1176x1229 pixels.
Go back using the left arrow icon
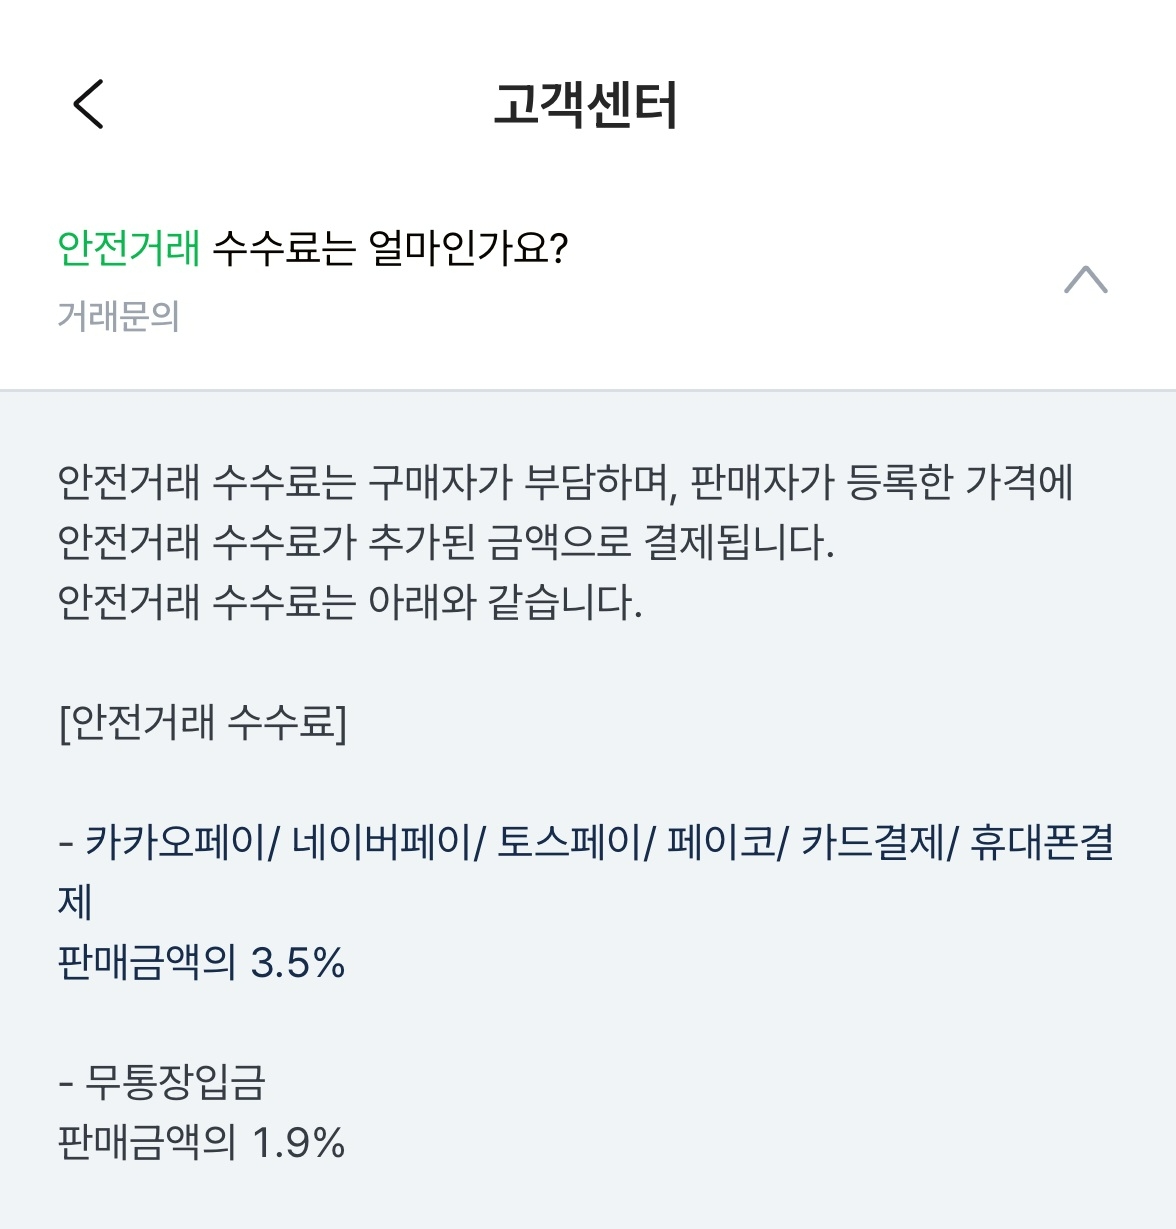pos(89,104)
